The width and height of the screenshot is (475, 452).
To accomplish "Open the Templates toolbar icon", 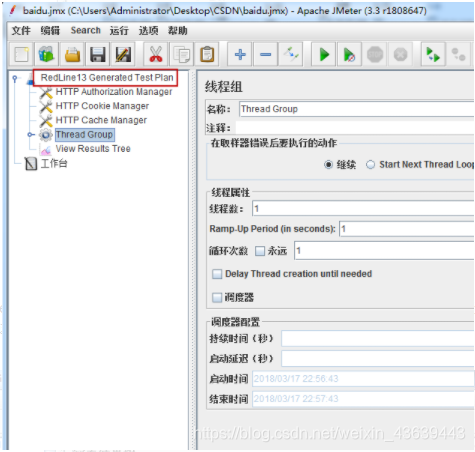I will point(47,54).
